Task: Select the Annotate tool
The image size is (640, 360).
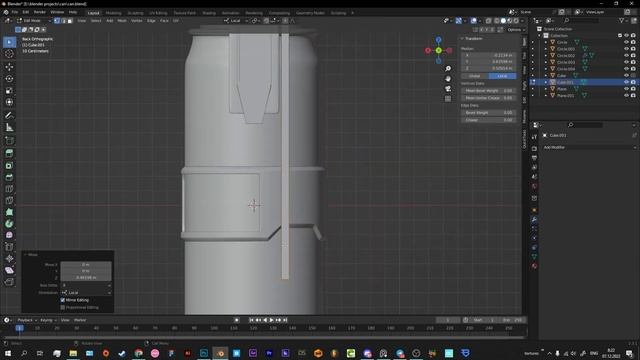Action: pos(9,116)
